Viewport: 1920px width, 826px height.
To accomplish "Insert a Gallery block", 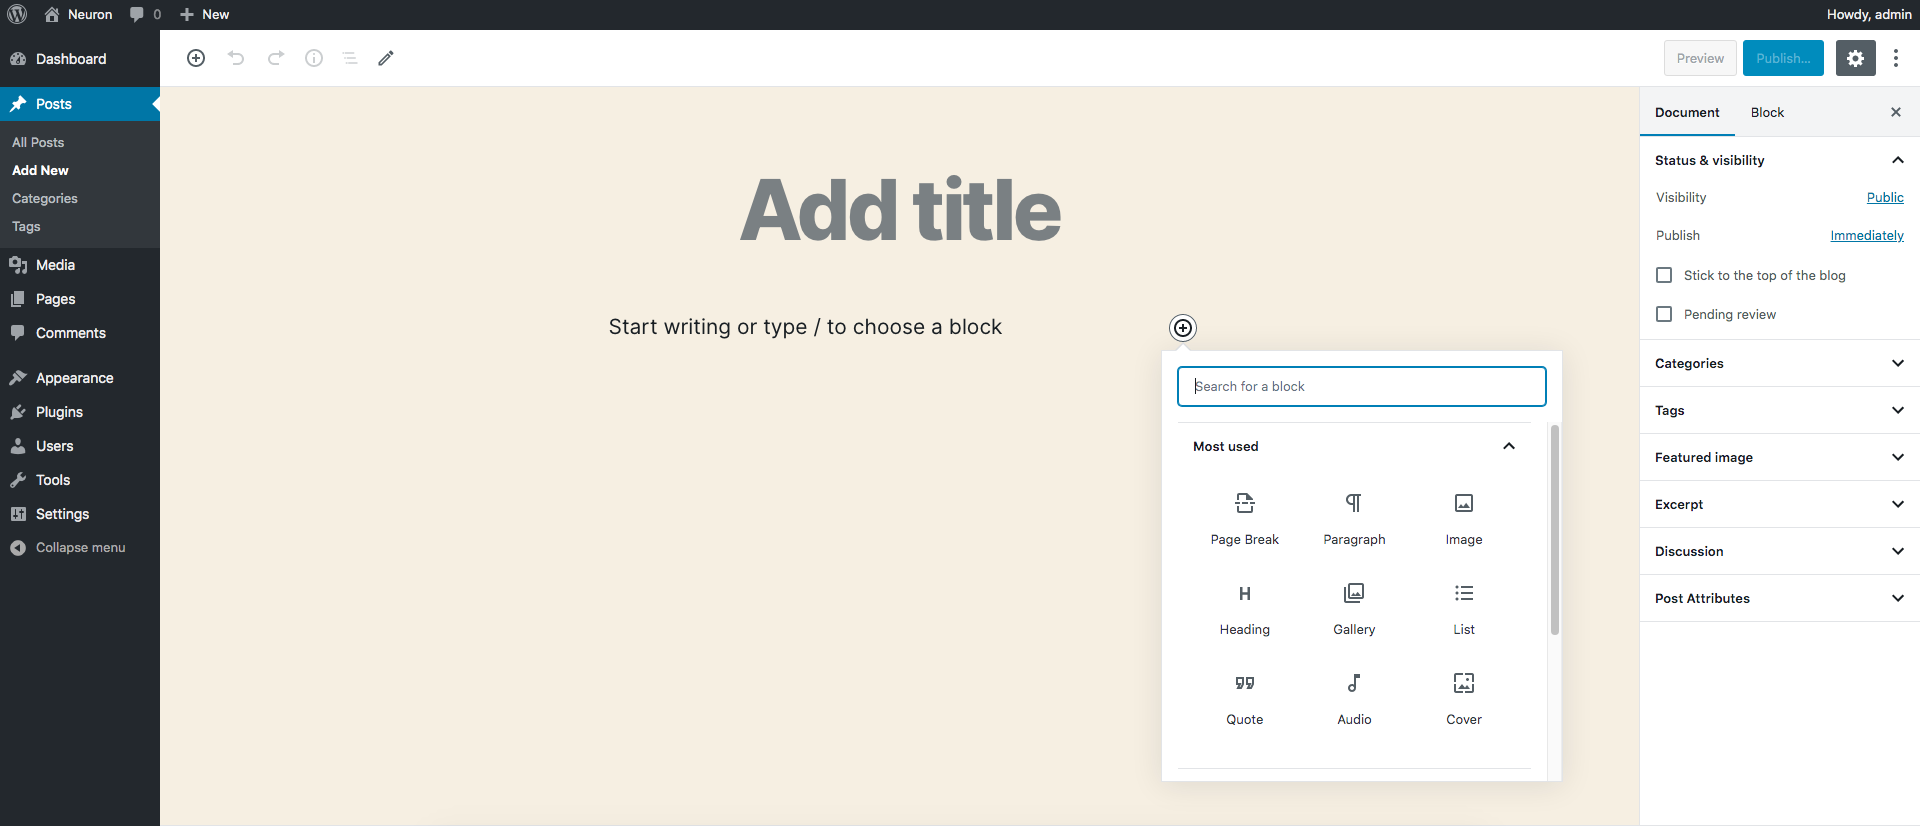I will (x=1354, y=609).
